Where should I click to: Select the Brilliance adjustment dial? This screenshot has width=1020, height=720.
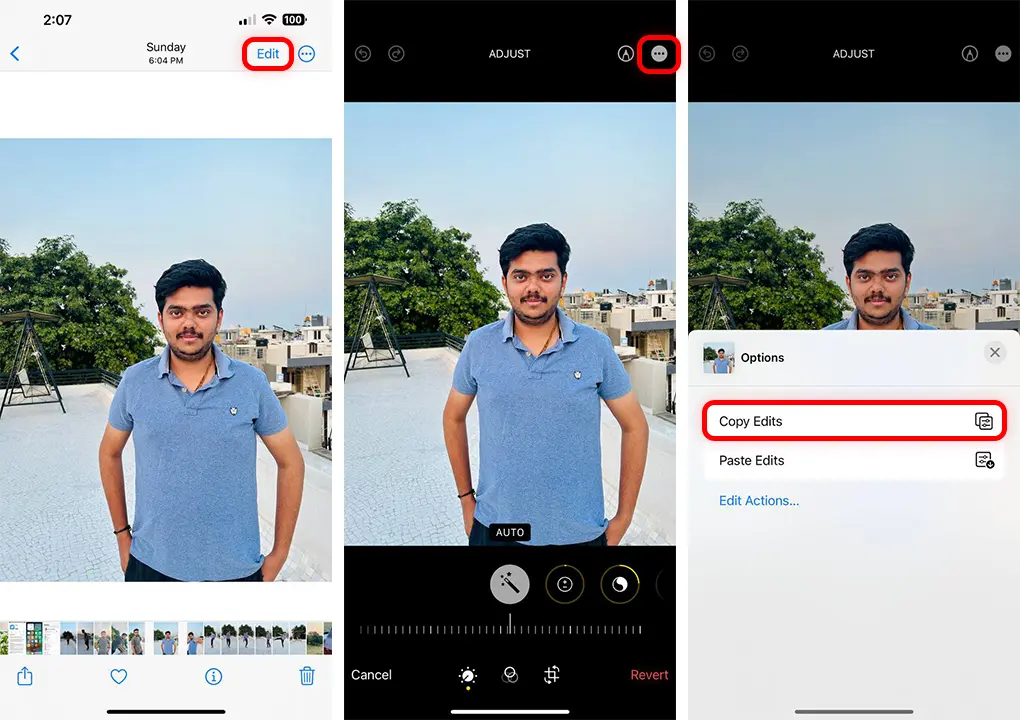(620, 584)
